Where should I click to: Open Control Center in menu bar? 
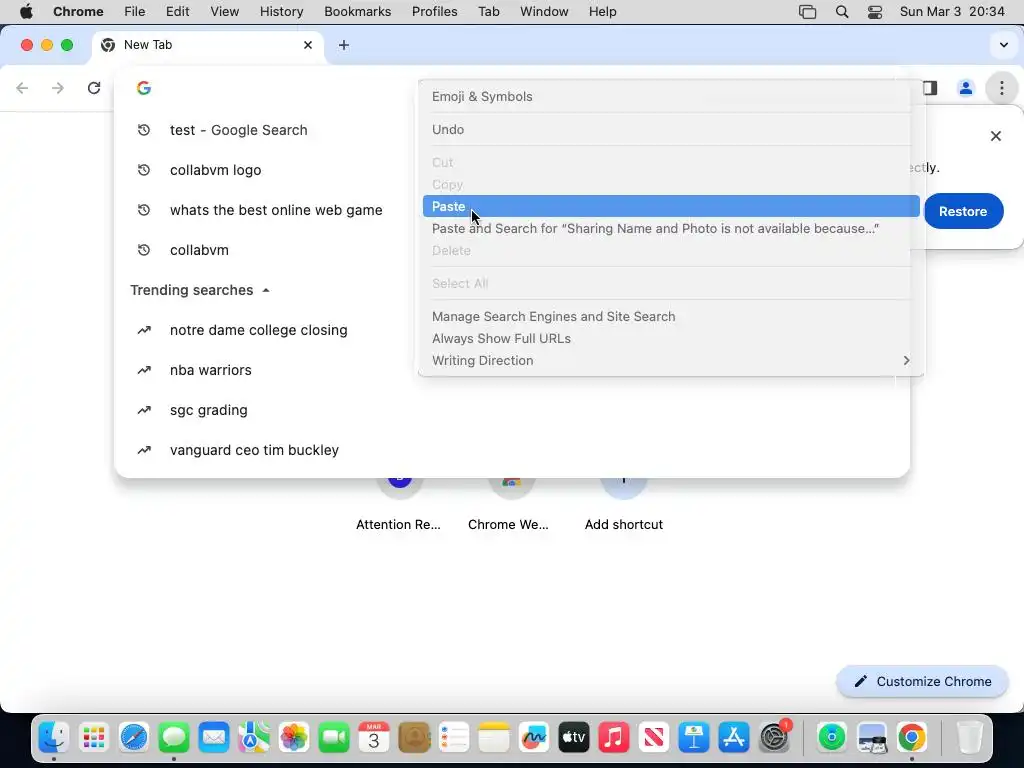874,12
